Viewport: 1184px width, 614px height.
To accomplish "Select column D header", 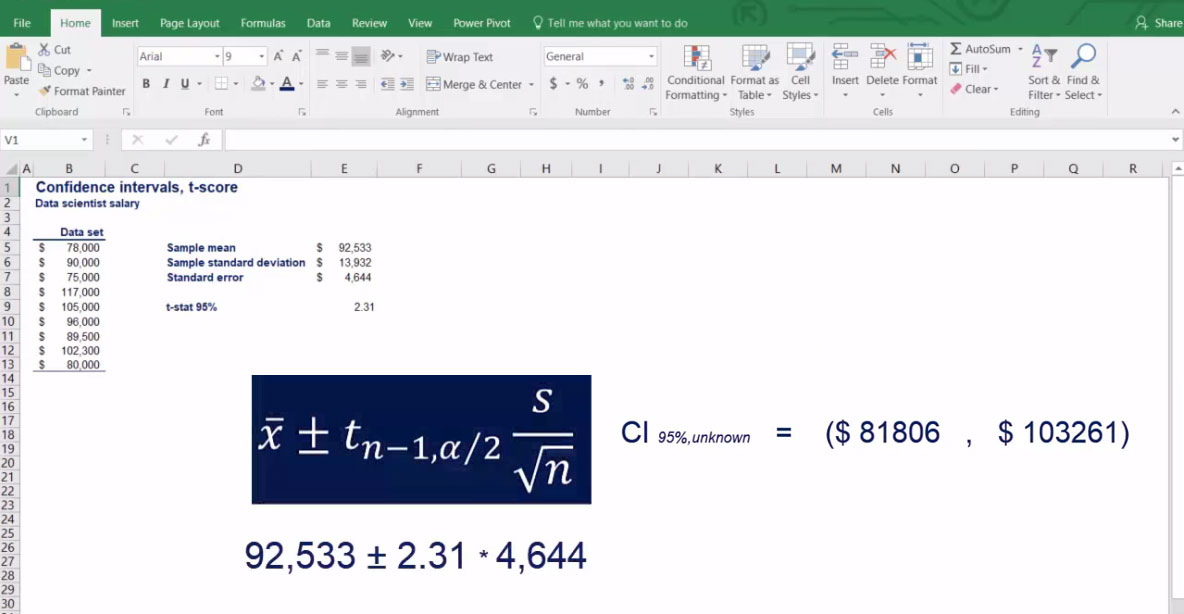I will (238, 168).
